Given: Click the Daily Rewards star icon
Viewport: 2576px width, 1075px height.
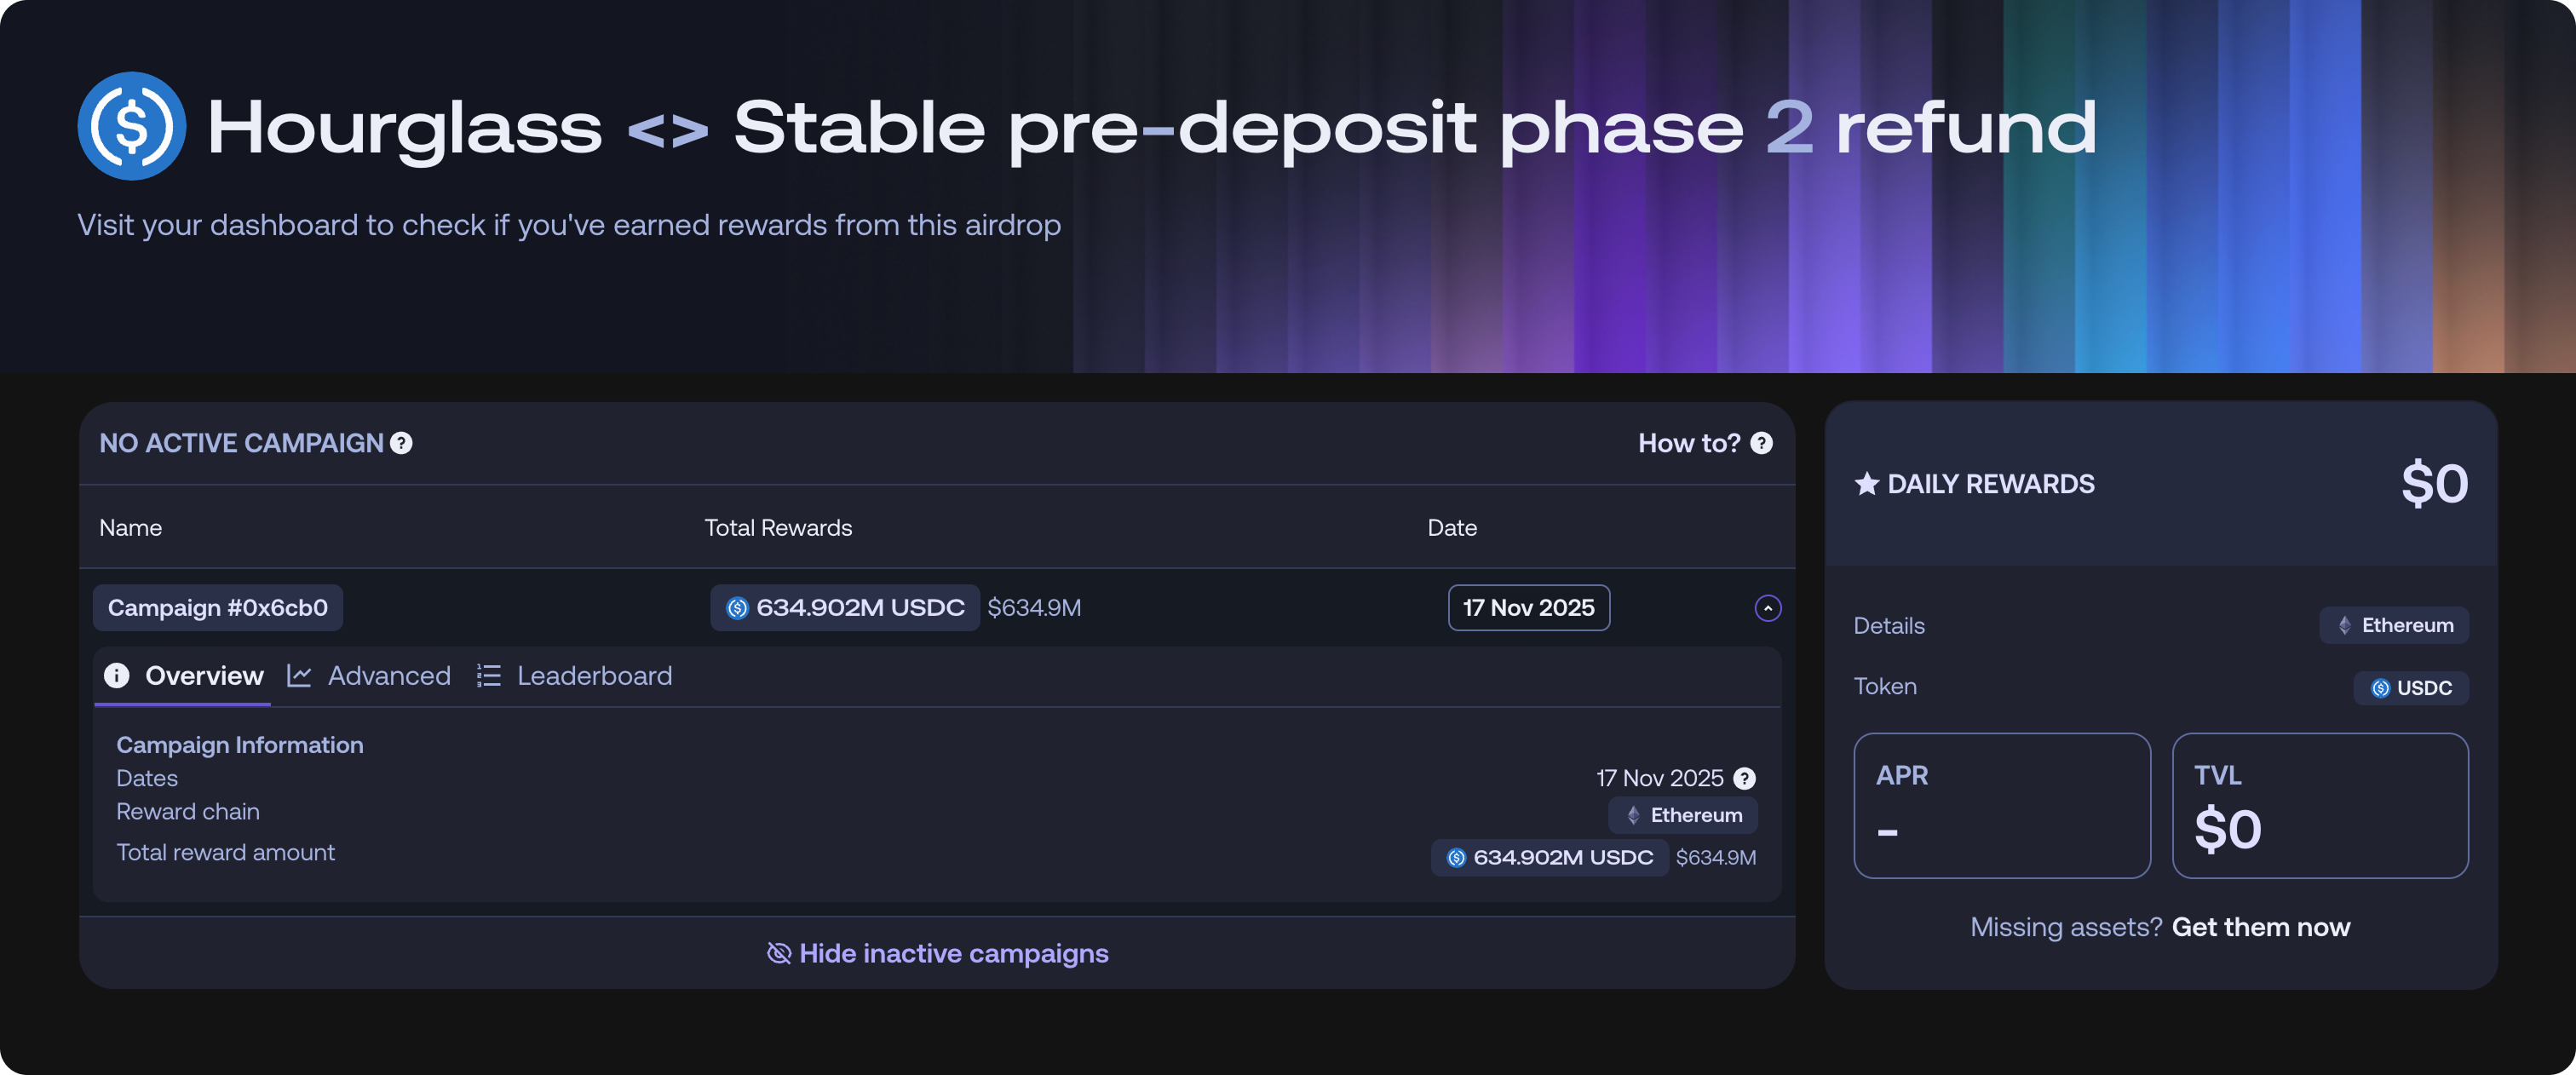Looking at the screenshot, I should [1866, 484].
